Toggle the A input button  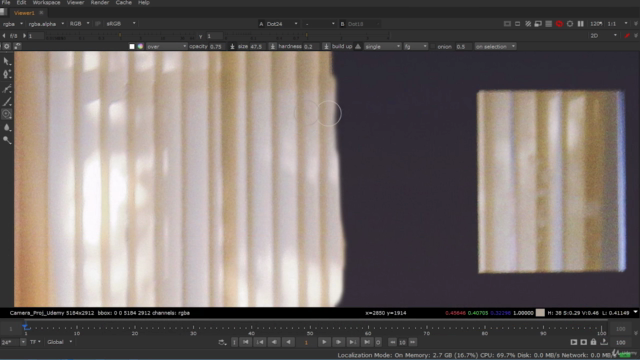261,24
